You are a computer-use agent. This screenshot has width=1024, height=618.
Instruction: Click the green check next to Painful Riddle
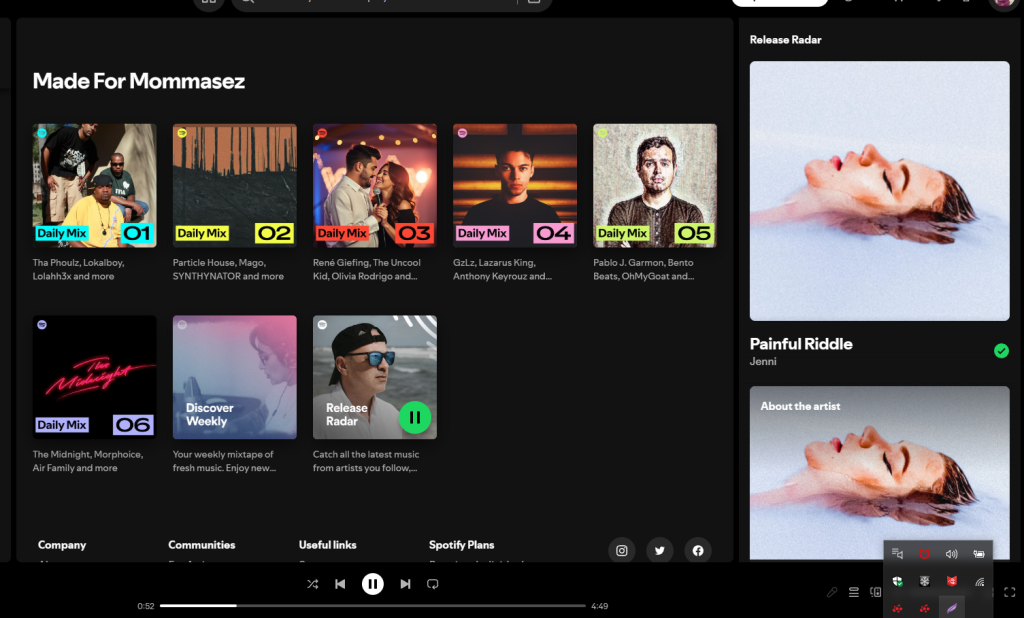coord(1001,351)
